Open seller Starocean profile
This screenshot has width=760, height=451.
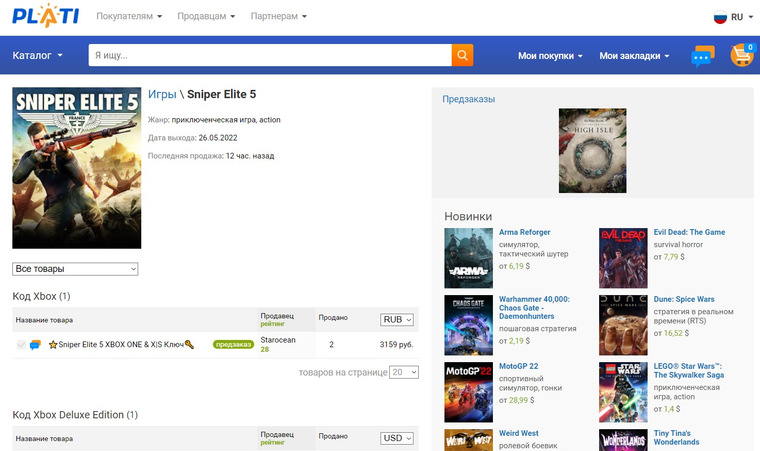pos(278,340)
